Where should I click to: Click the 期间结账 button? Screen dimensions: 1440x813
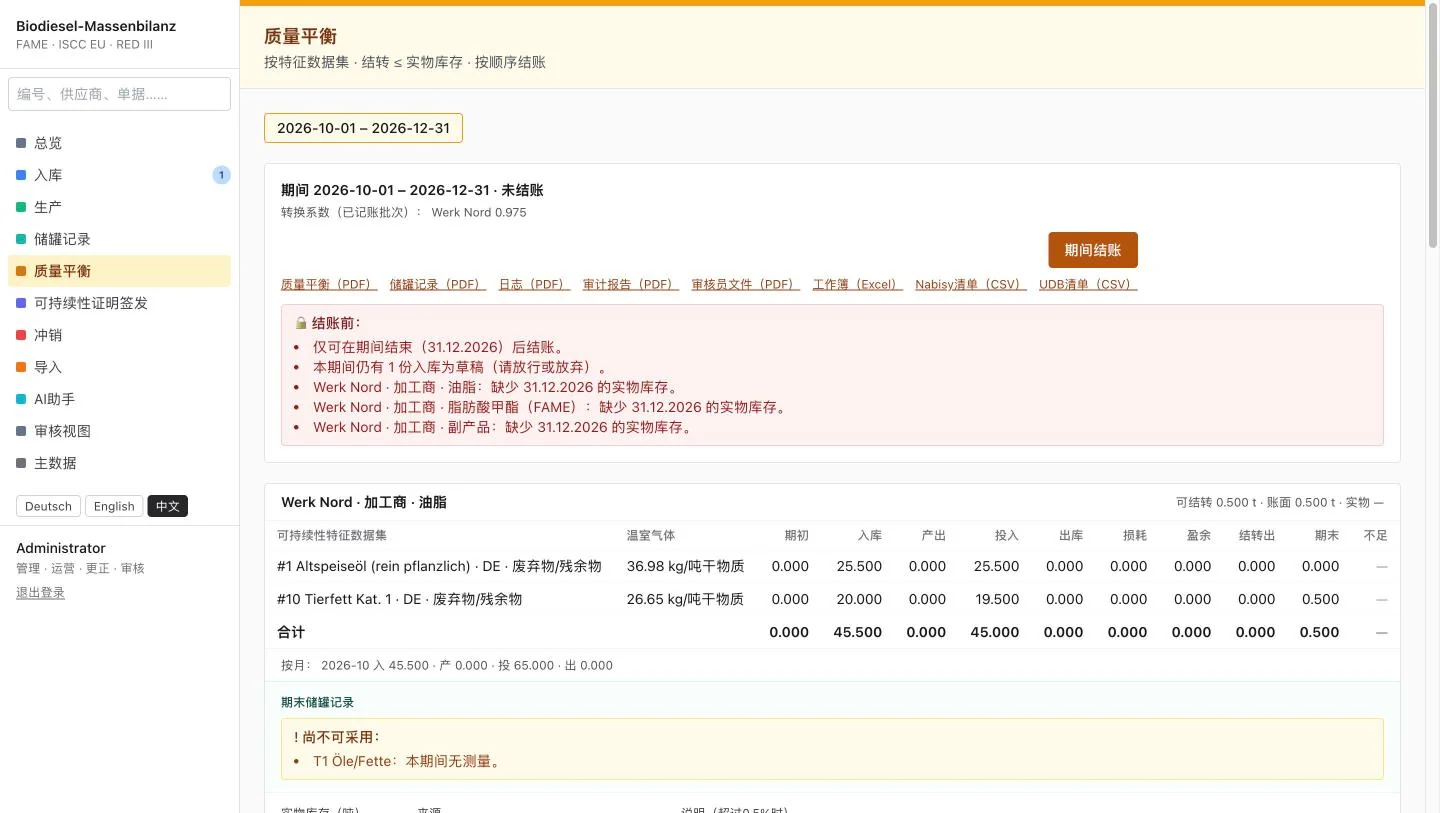1093,250
